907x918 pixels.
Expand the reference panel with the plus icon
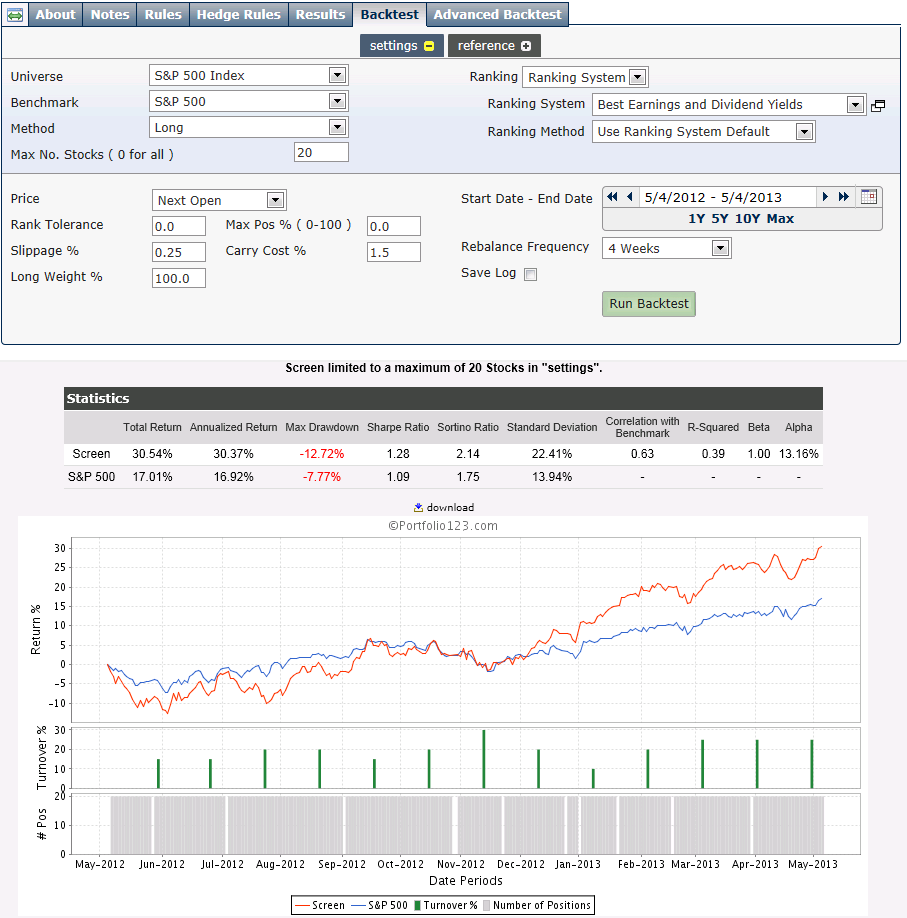pyautogui.click(x=526, y=45)
